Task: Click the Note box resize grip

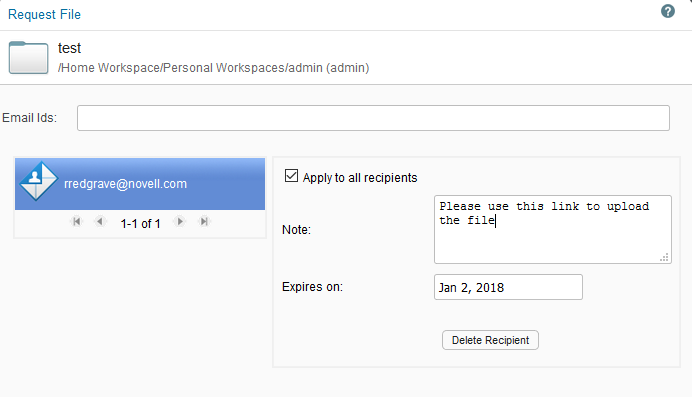Action: 664,257
